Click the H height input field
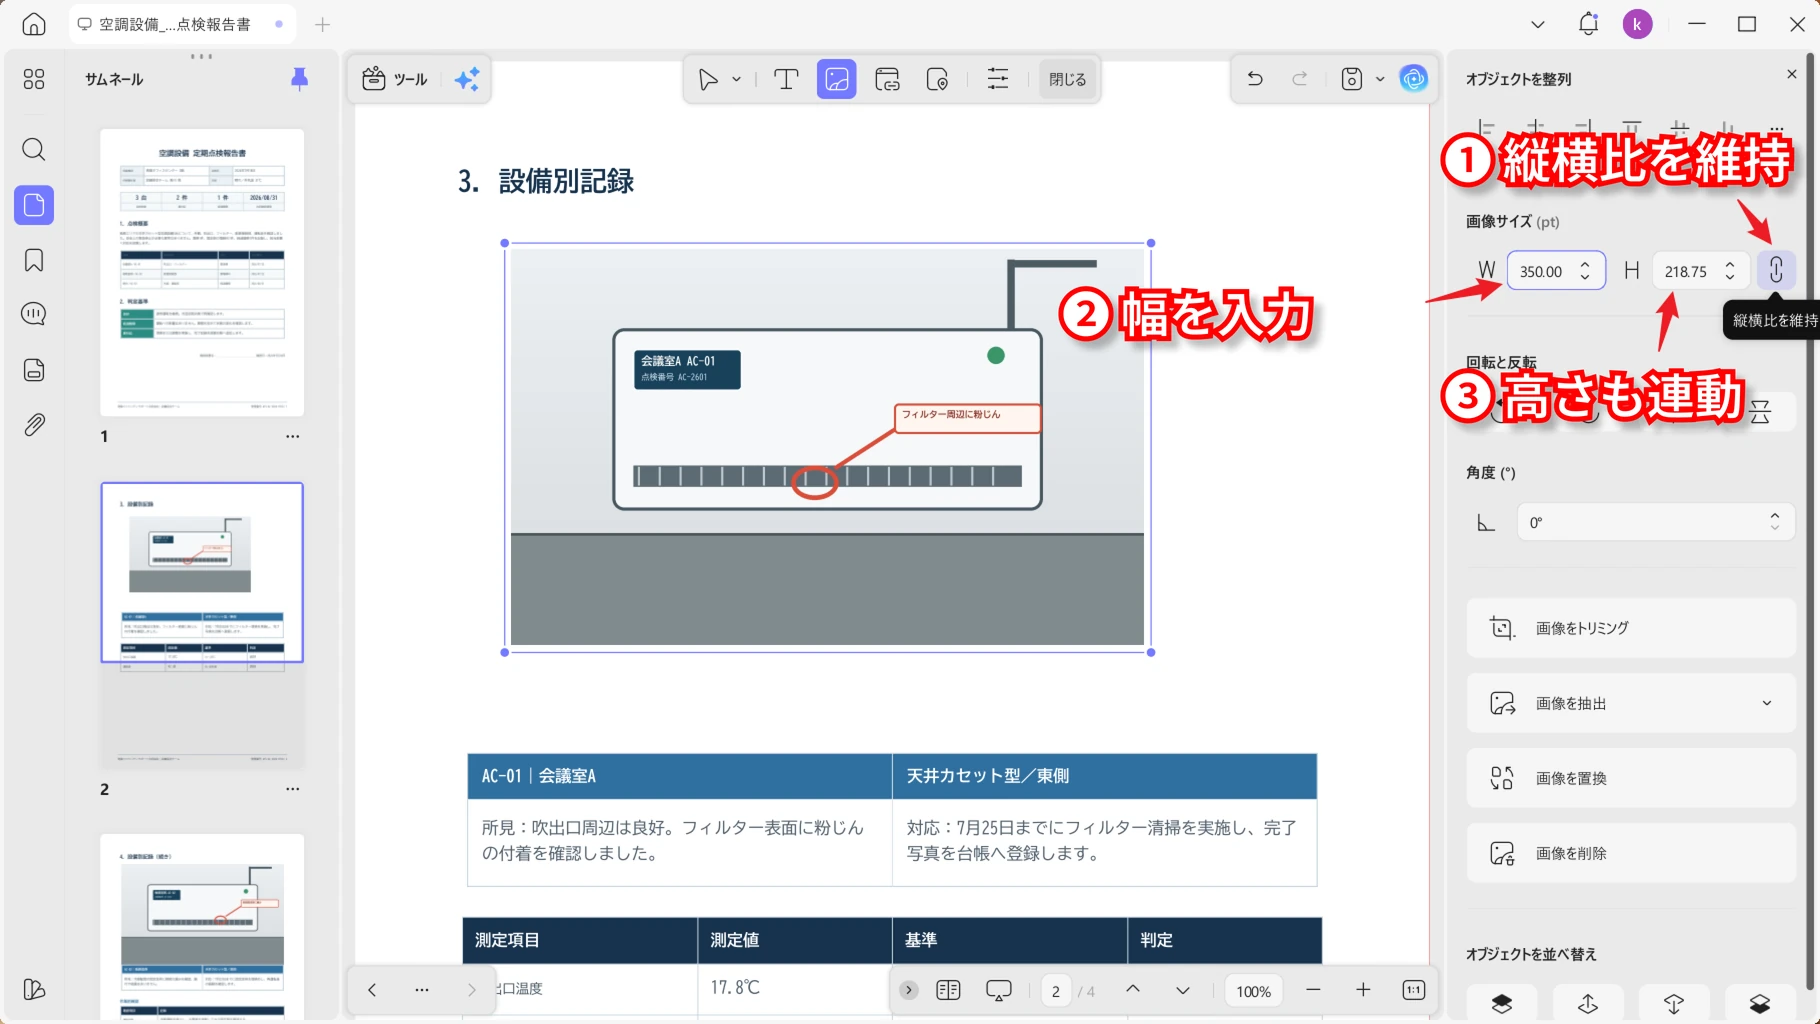The height and width of the screenshot is (1024, 1820). tap(1701, 271)
